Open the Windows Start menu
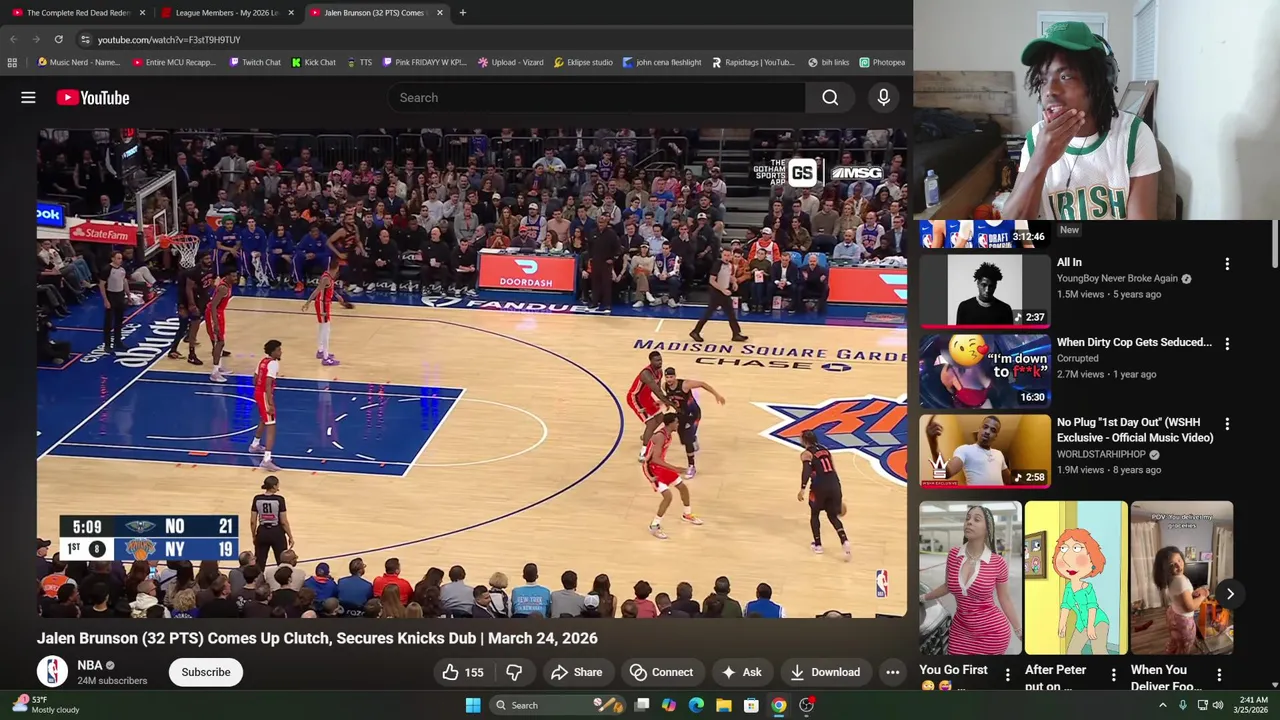The width and height of the screenshot is (1280, 720). (473, 705)
